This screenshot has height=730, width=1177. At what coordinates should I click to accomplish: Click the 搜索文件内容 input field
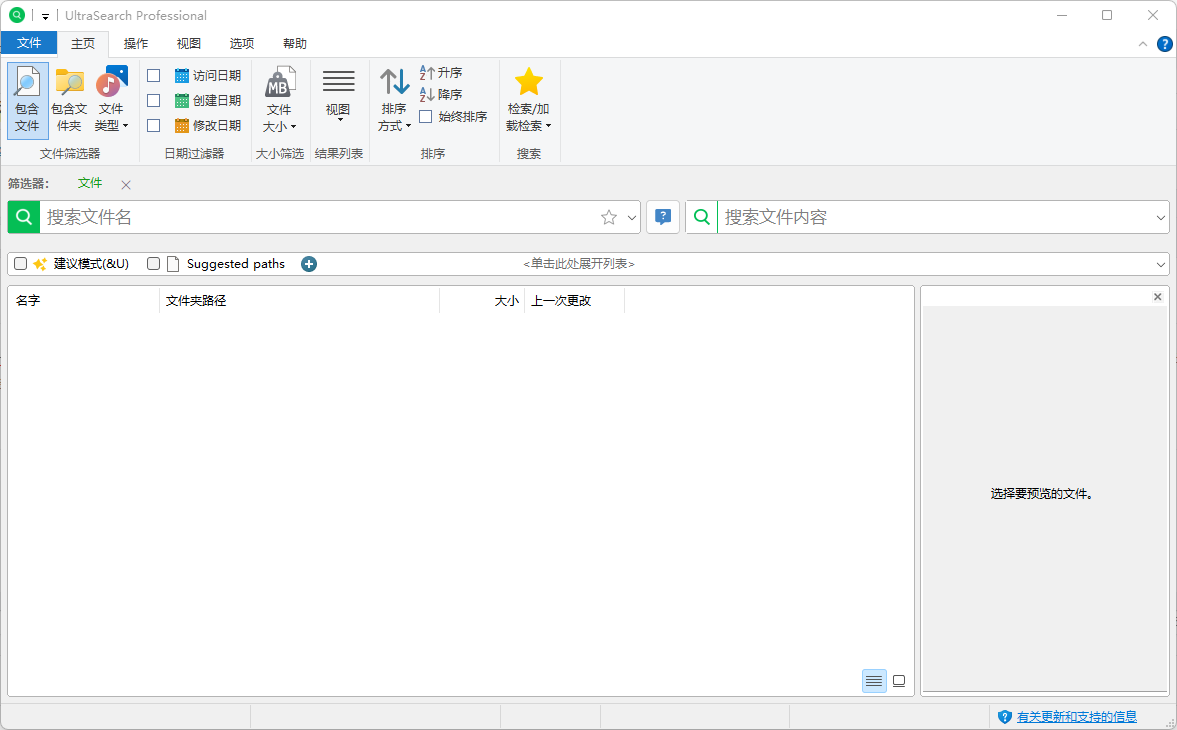click(900, 217)
